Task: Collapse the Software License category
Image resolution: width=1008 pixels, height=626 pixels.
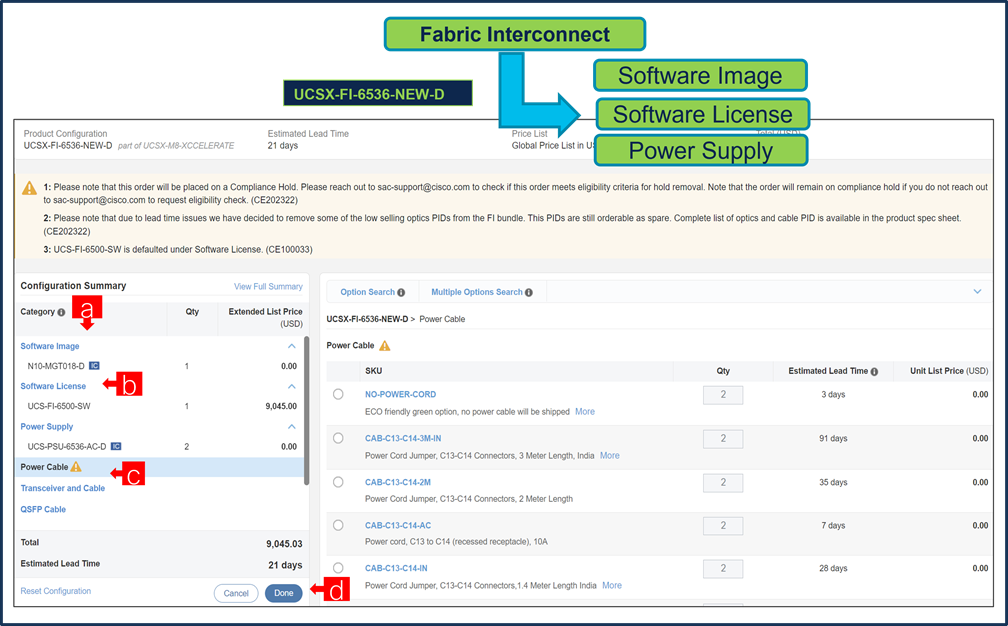Action: coord(292,386)
